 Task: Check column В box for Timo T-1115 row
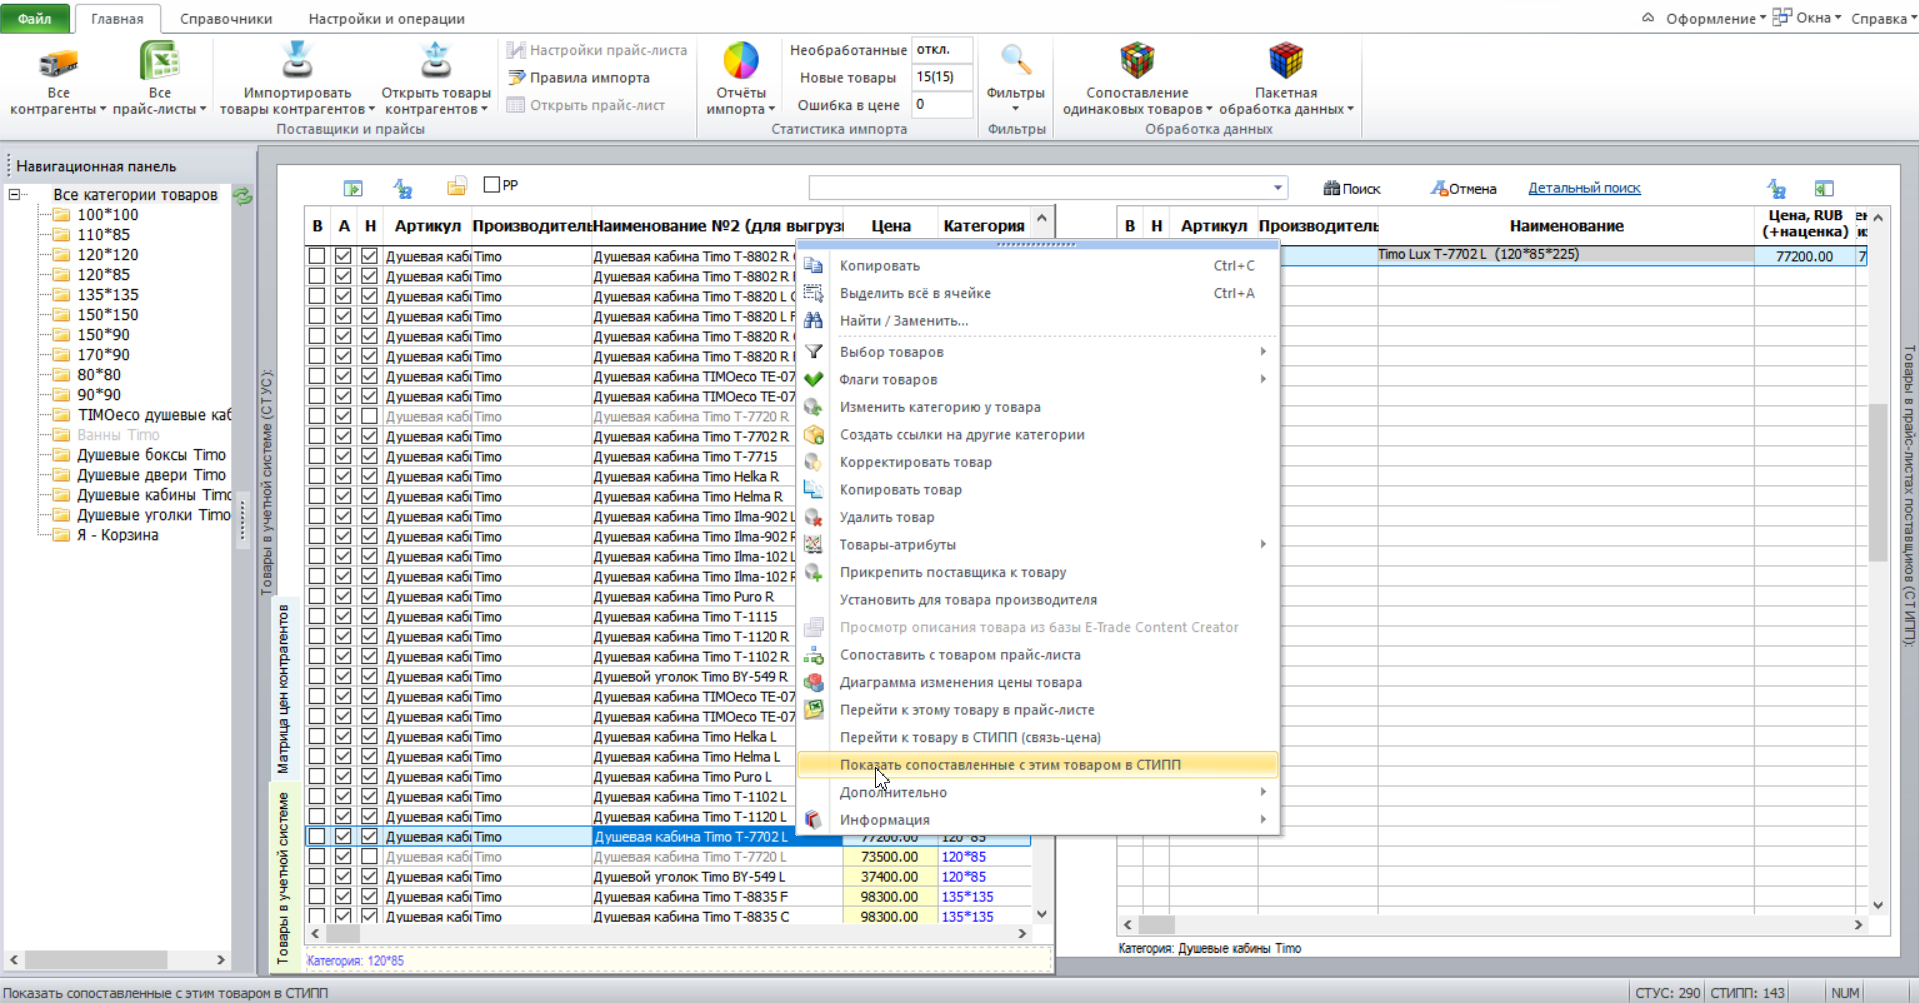coord(317,616)
